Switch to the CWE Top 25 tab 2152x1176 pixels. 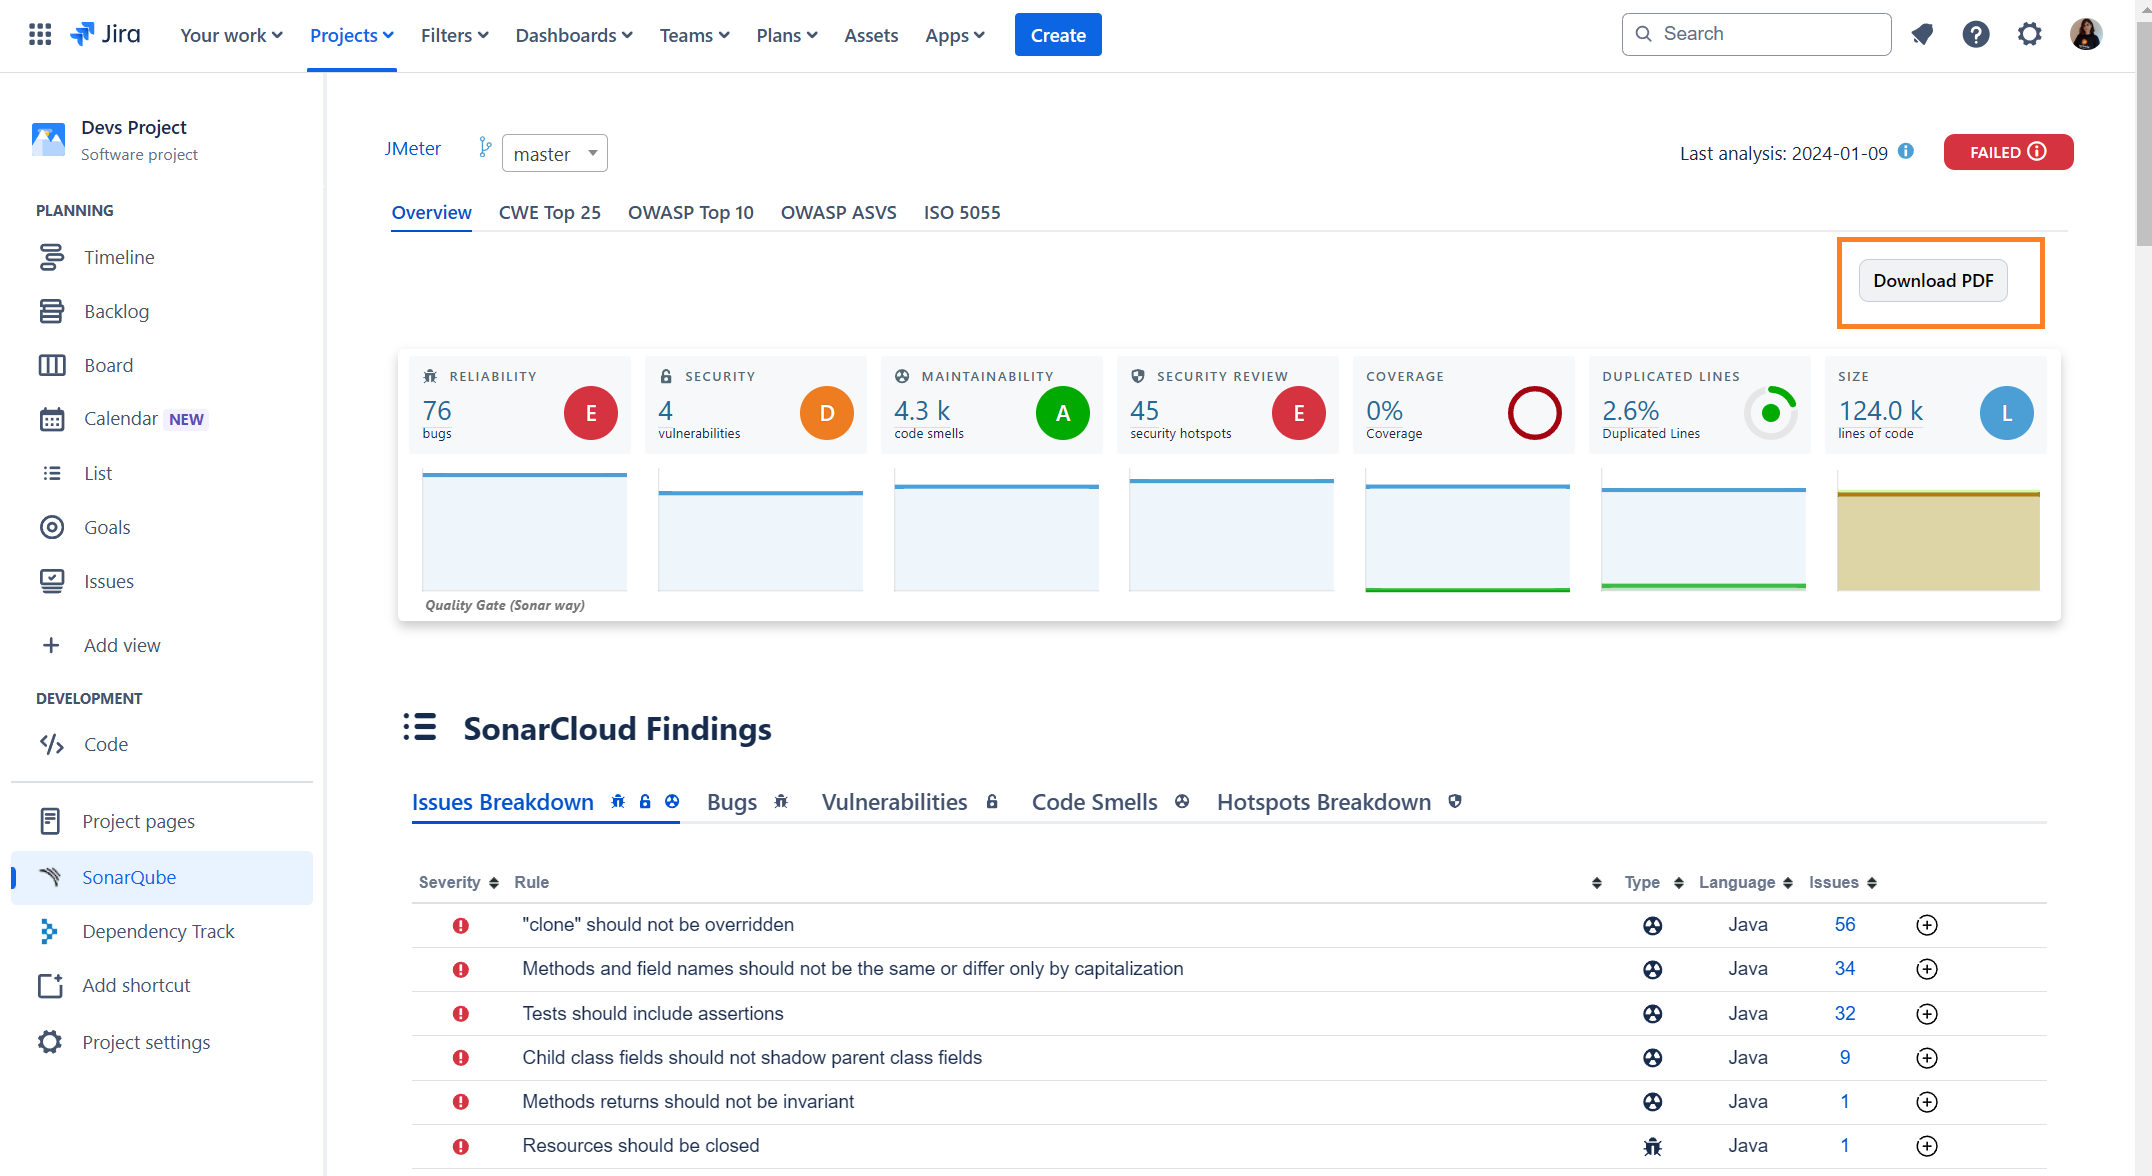550,212
